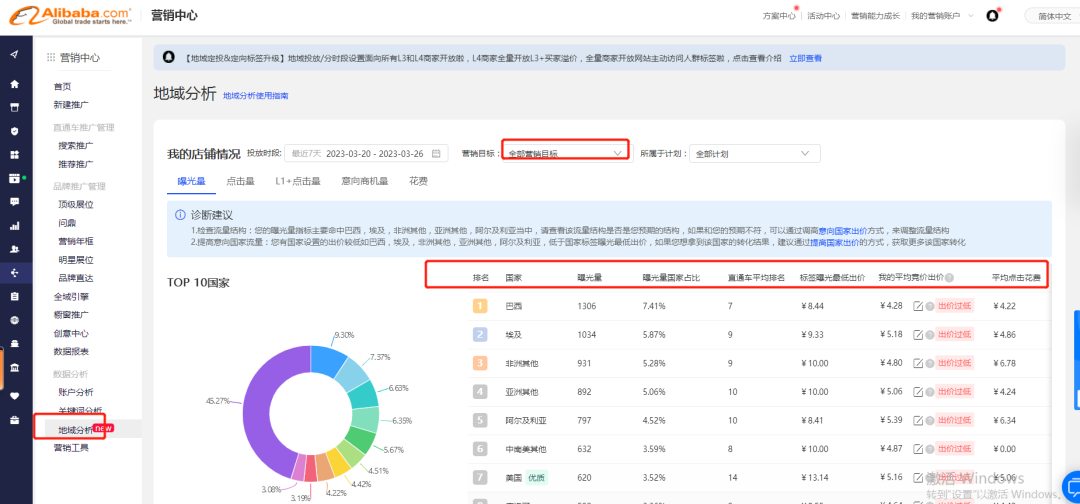Switch to the L1+点击量 tab
Image resolution: width=1080 pixels, height=504 pixels.
point(298,181)
